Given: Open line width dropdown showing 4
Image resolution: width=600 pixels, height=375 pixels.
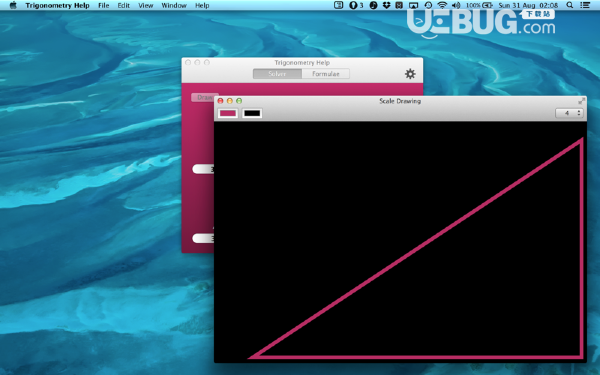Looking at the screenshot, I should tap(569, 113).
